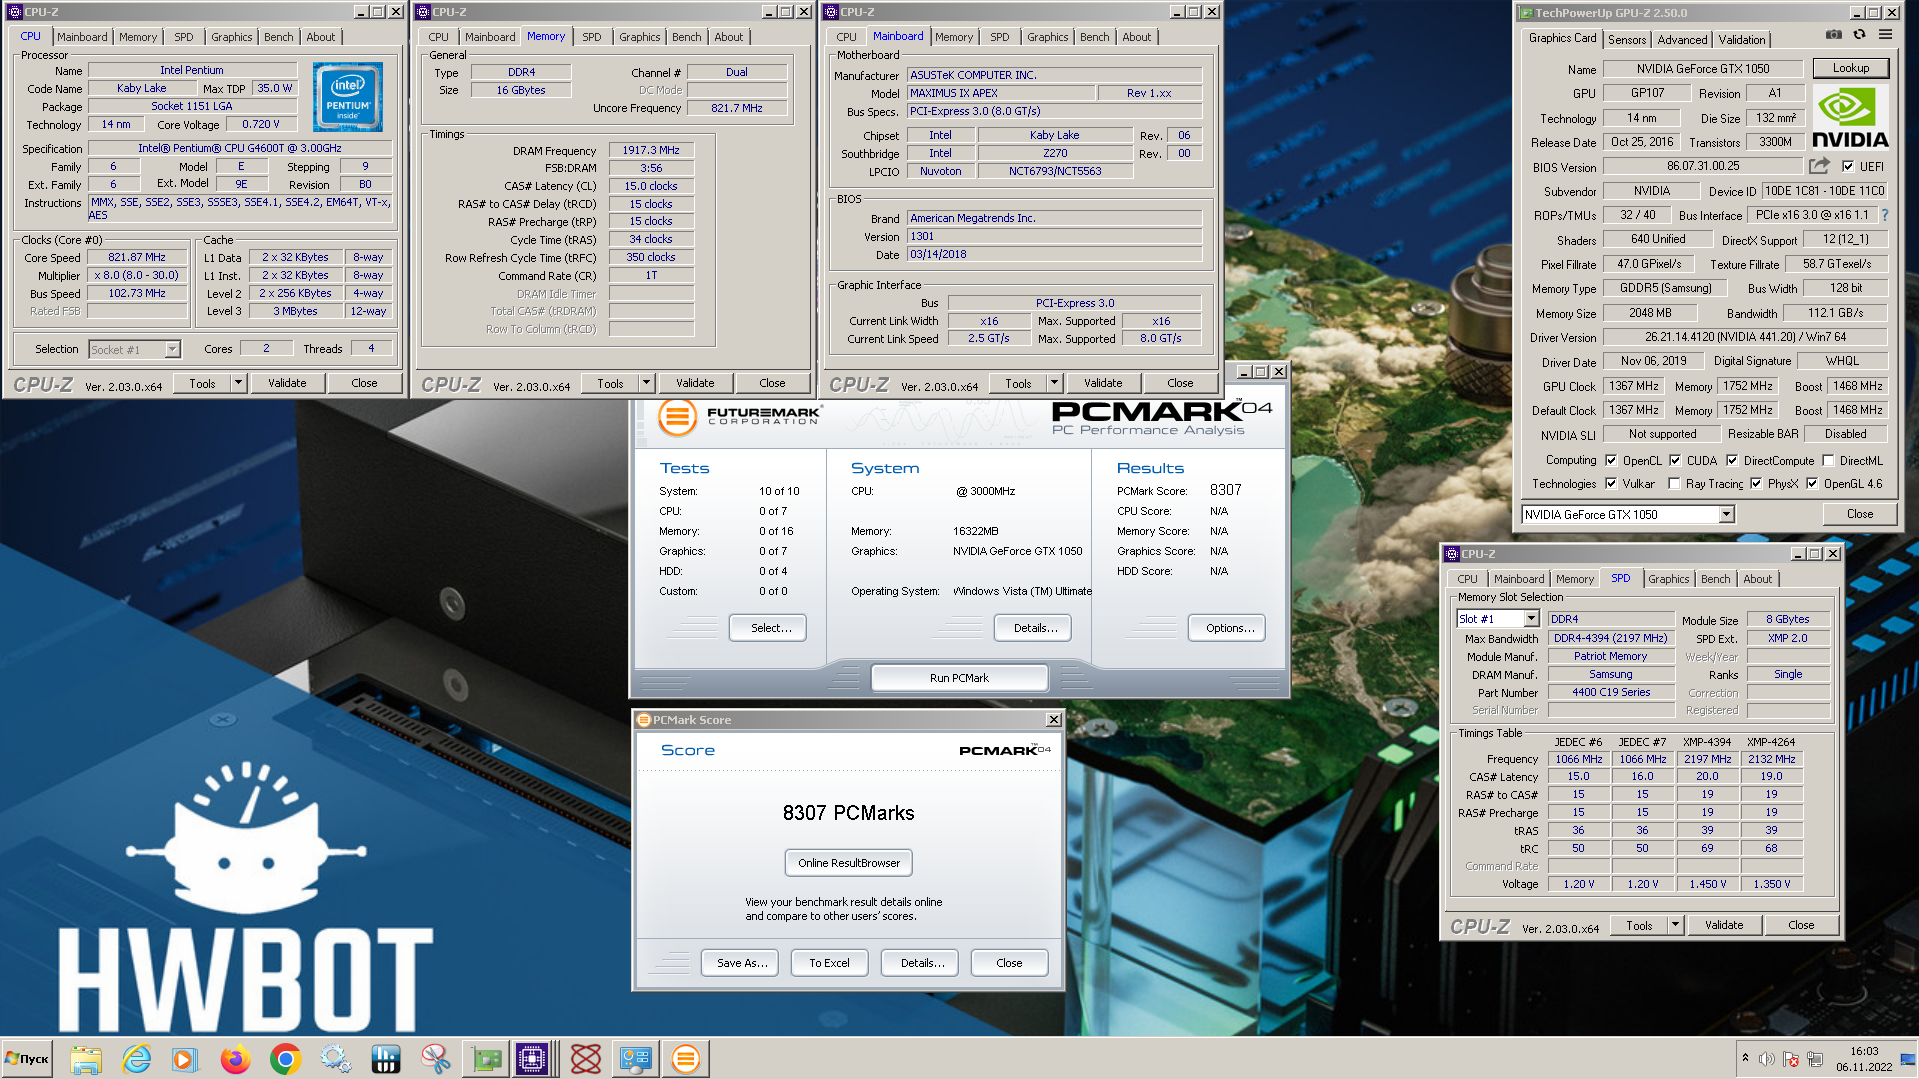
Task: Expand Tools arrow in CPU-Z CPU window
Action: [238, 383]
